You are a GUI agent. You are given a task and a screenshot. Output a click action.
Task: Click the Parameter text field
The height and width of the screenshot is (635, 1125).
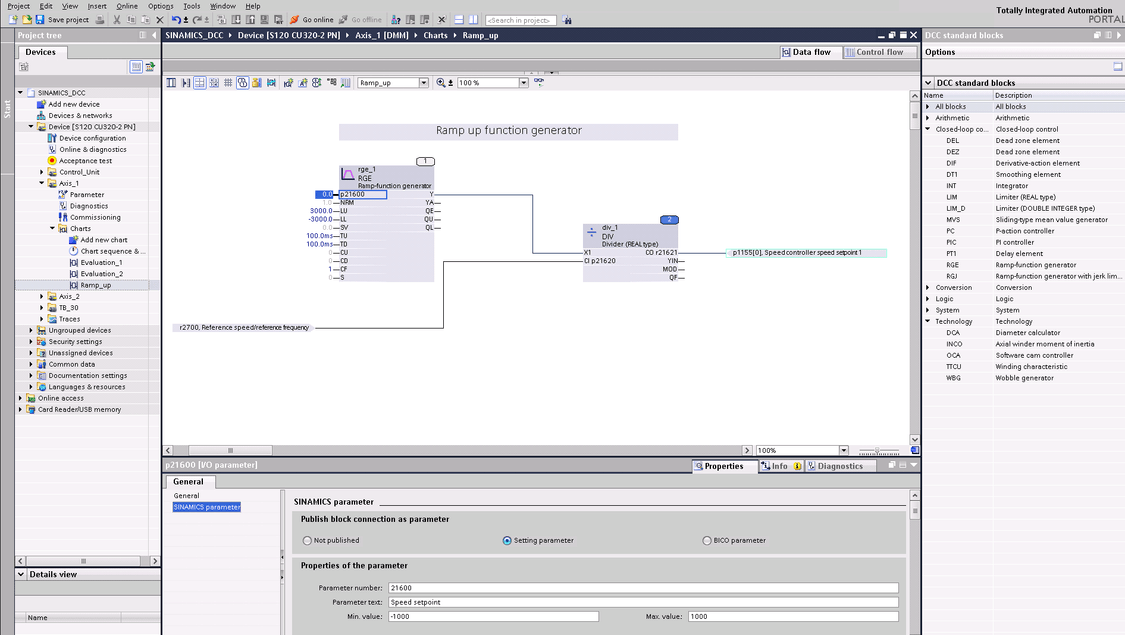click(643, 602)
